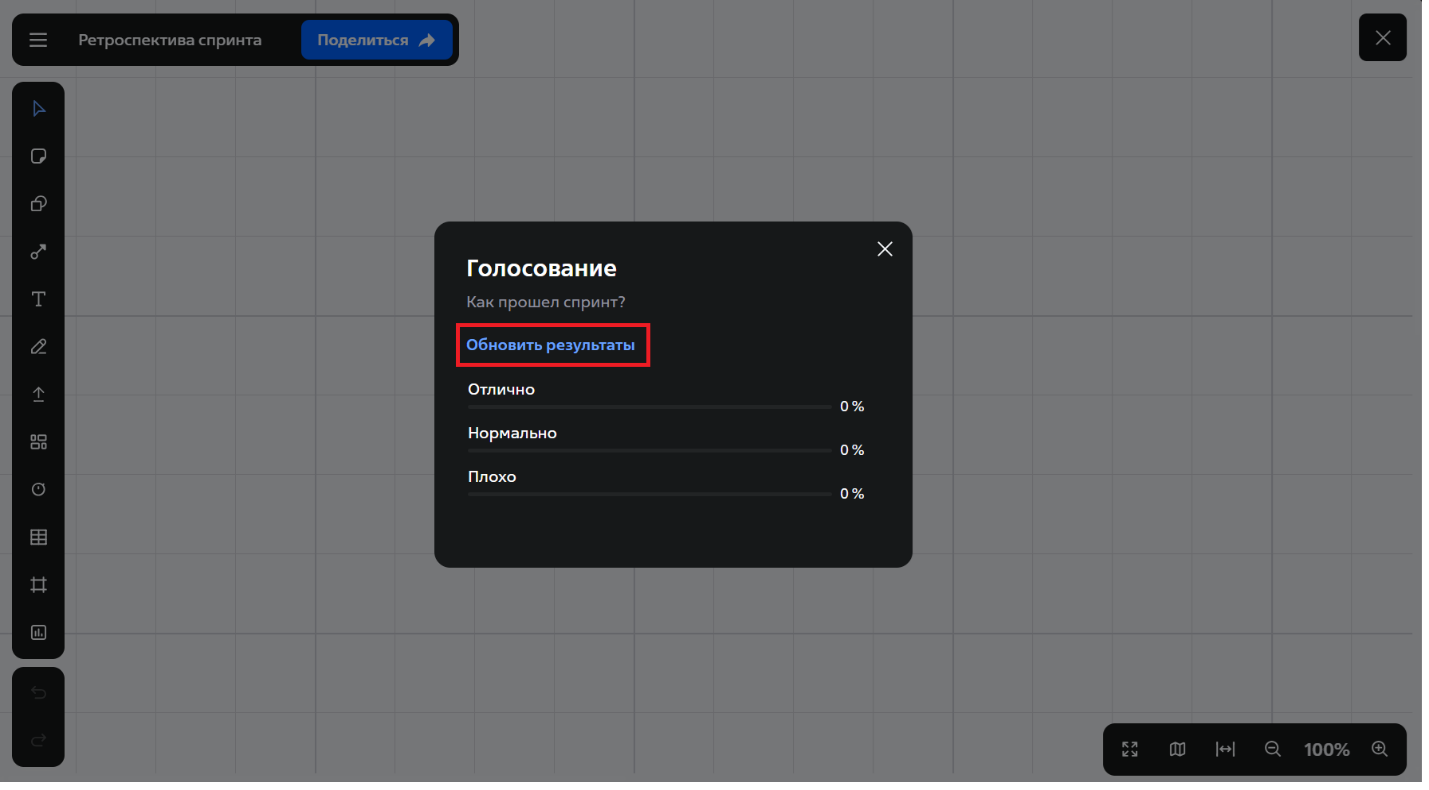Click the Поделиться share button
The width and height of the screenshot is (1429, 790).
point(376,40)
